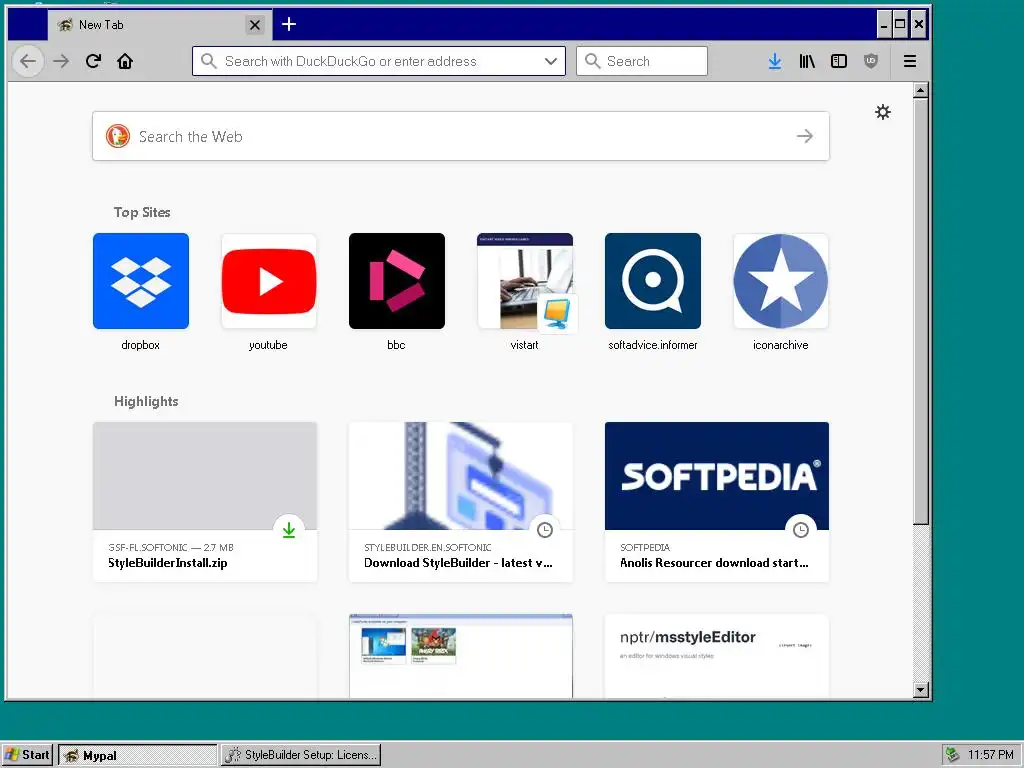Switch to Mypal taskbar button
The height and width of the screenshot is (768, 1024).
point(137,755)
